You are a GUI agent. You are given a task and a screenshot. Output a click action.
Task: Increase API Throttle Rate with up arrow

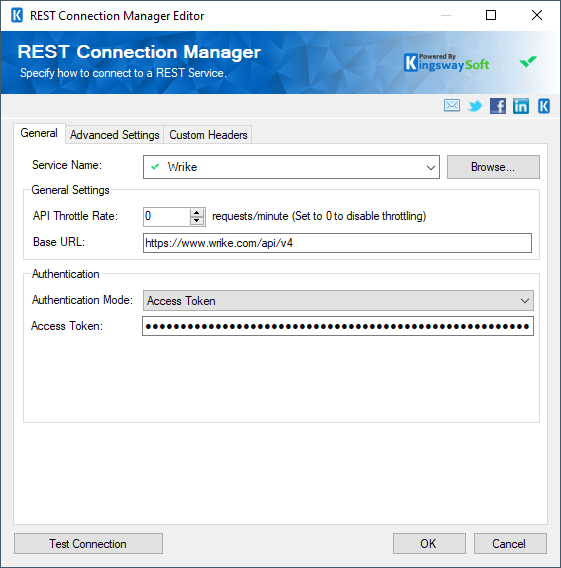(197, 213)
